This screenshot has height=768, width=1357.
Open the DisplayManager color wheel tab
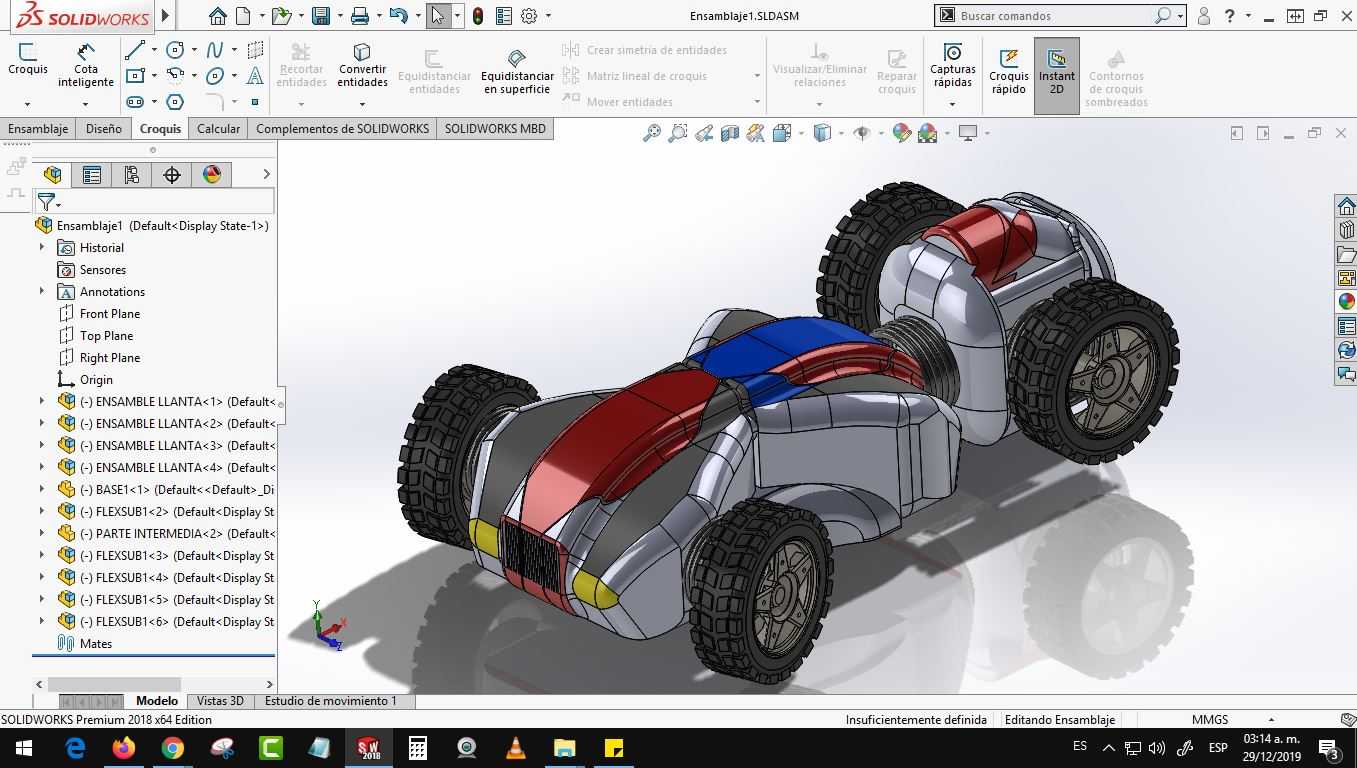212,175
